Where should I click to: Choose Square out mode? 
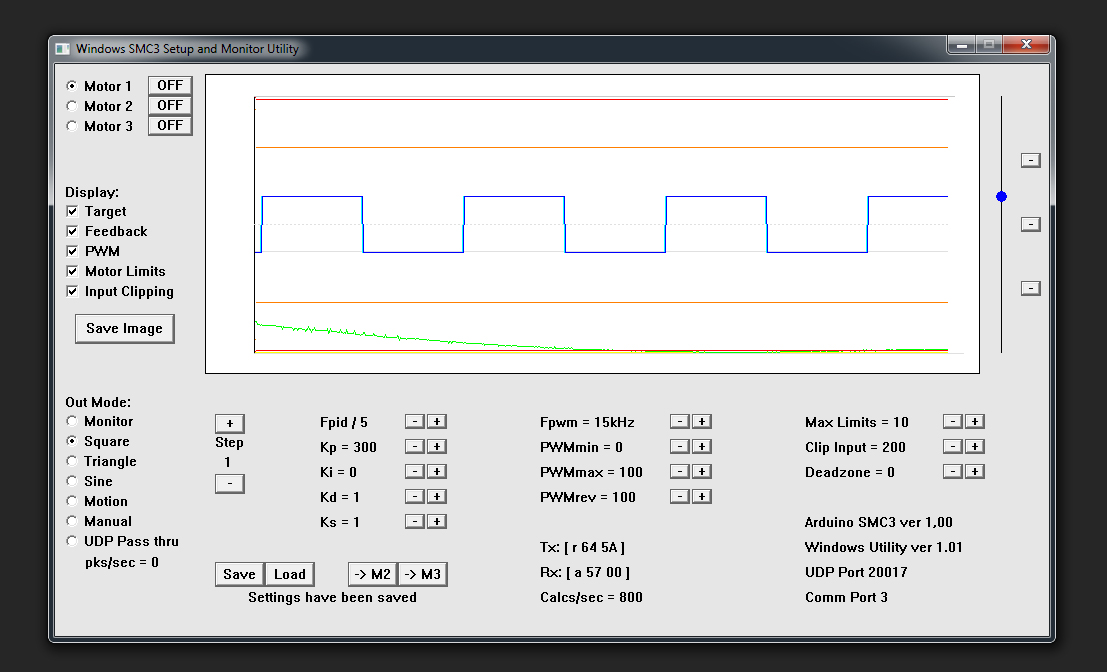pos(71,440)
